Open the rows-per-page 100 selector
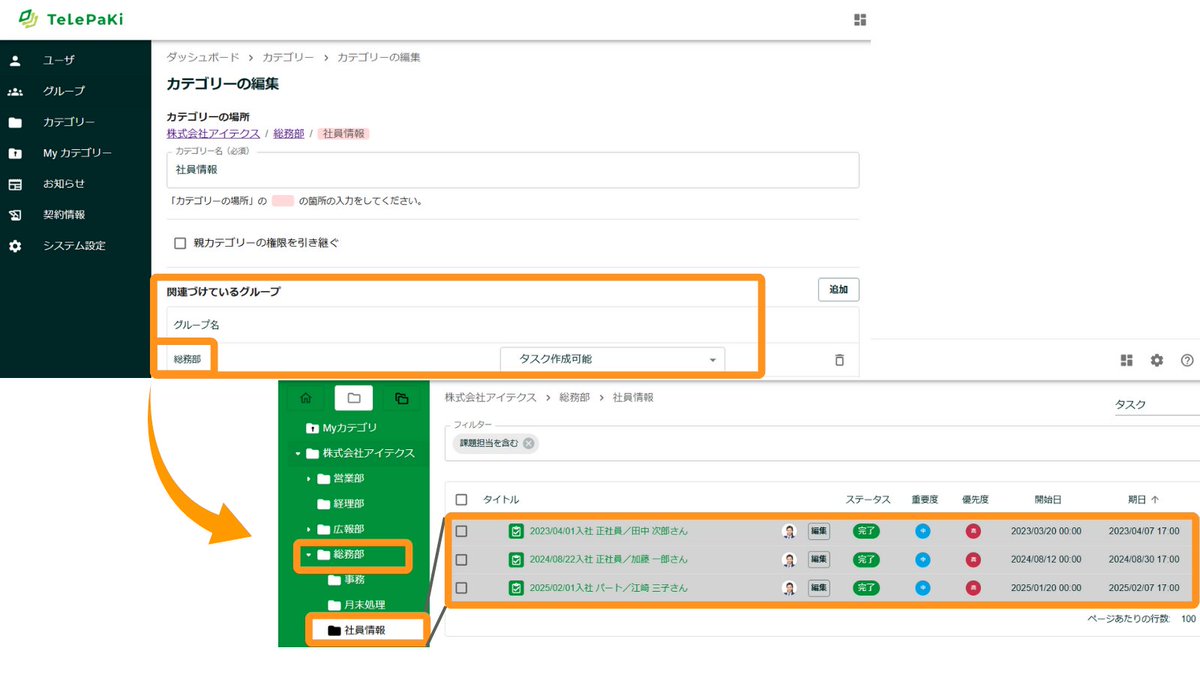This screenshot has width=1200, height=675. pyautogui.click(x=1188, y=619)
